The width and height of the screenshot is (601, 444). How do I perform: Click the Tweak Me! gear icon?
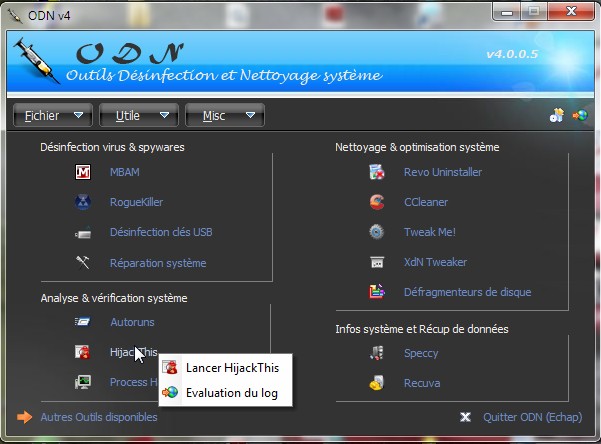(x=377, y=232)
